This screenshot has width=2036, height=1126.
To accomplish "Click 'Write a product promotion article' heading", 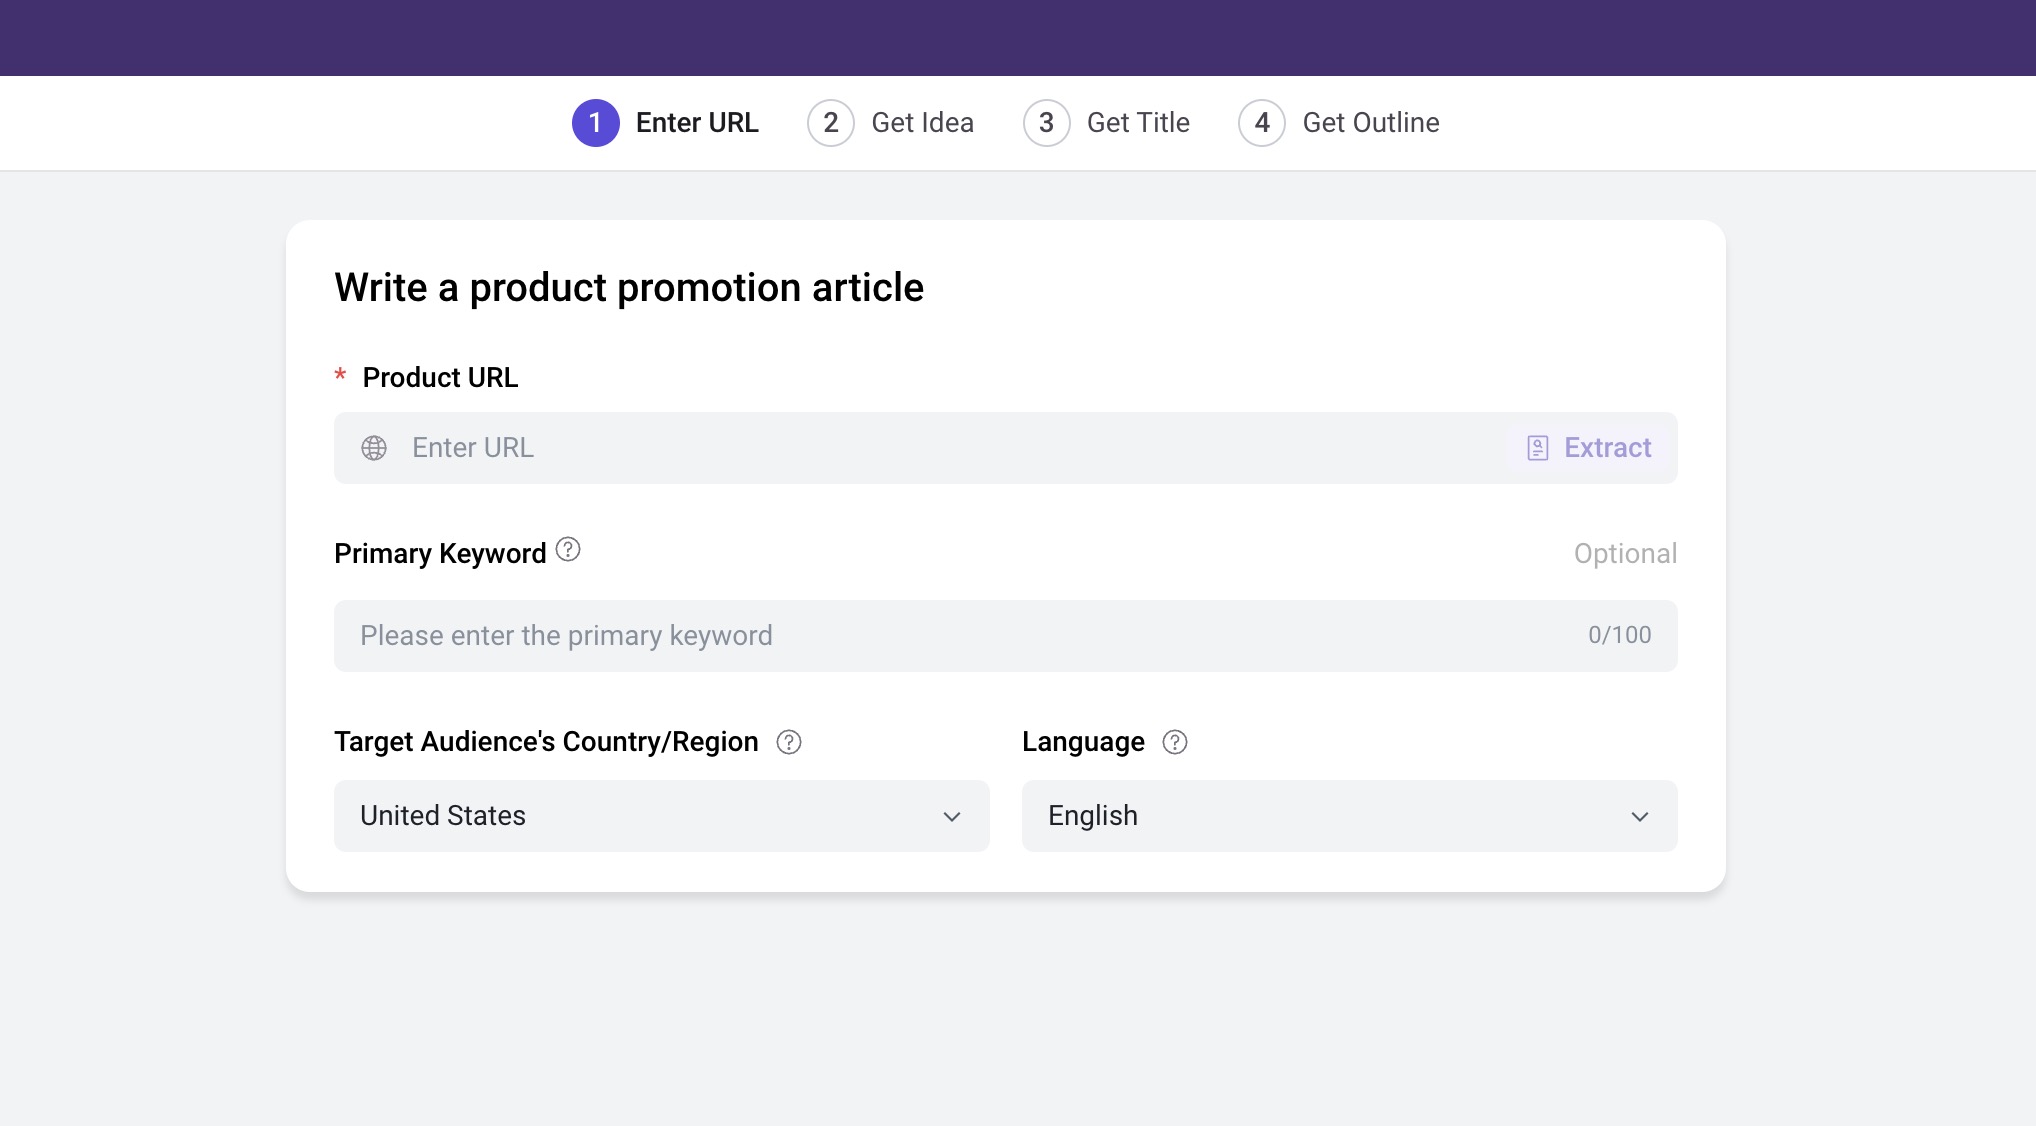I will [x=629, y=288].
